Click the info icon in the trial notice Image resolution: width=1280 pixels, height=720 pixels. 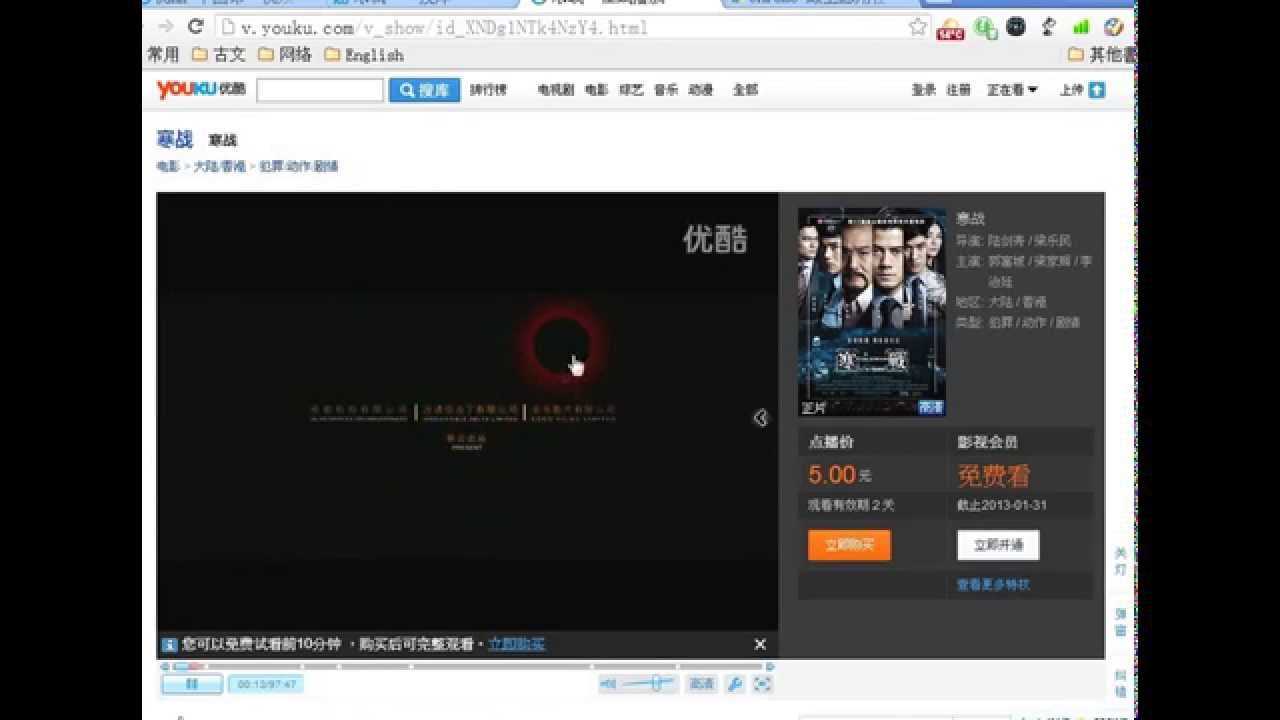point(169,645)
